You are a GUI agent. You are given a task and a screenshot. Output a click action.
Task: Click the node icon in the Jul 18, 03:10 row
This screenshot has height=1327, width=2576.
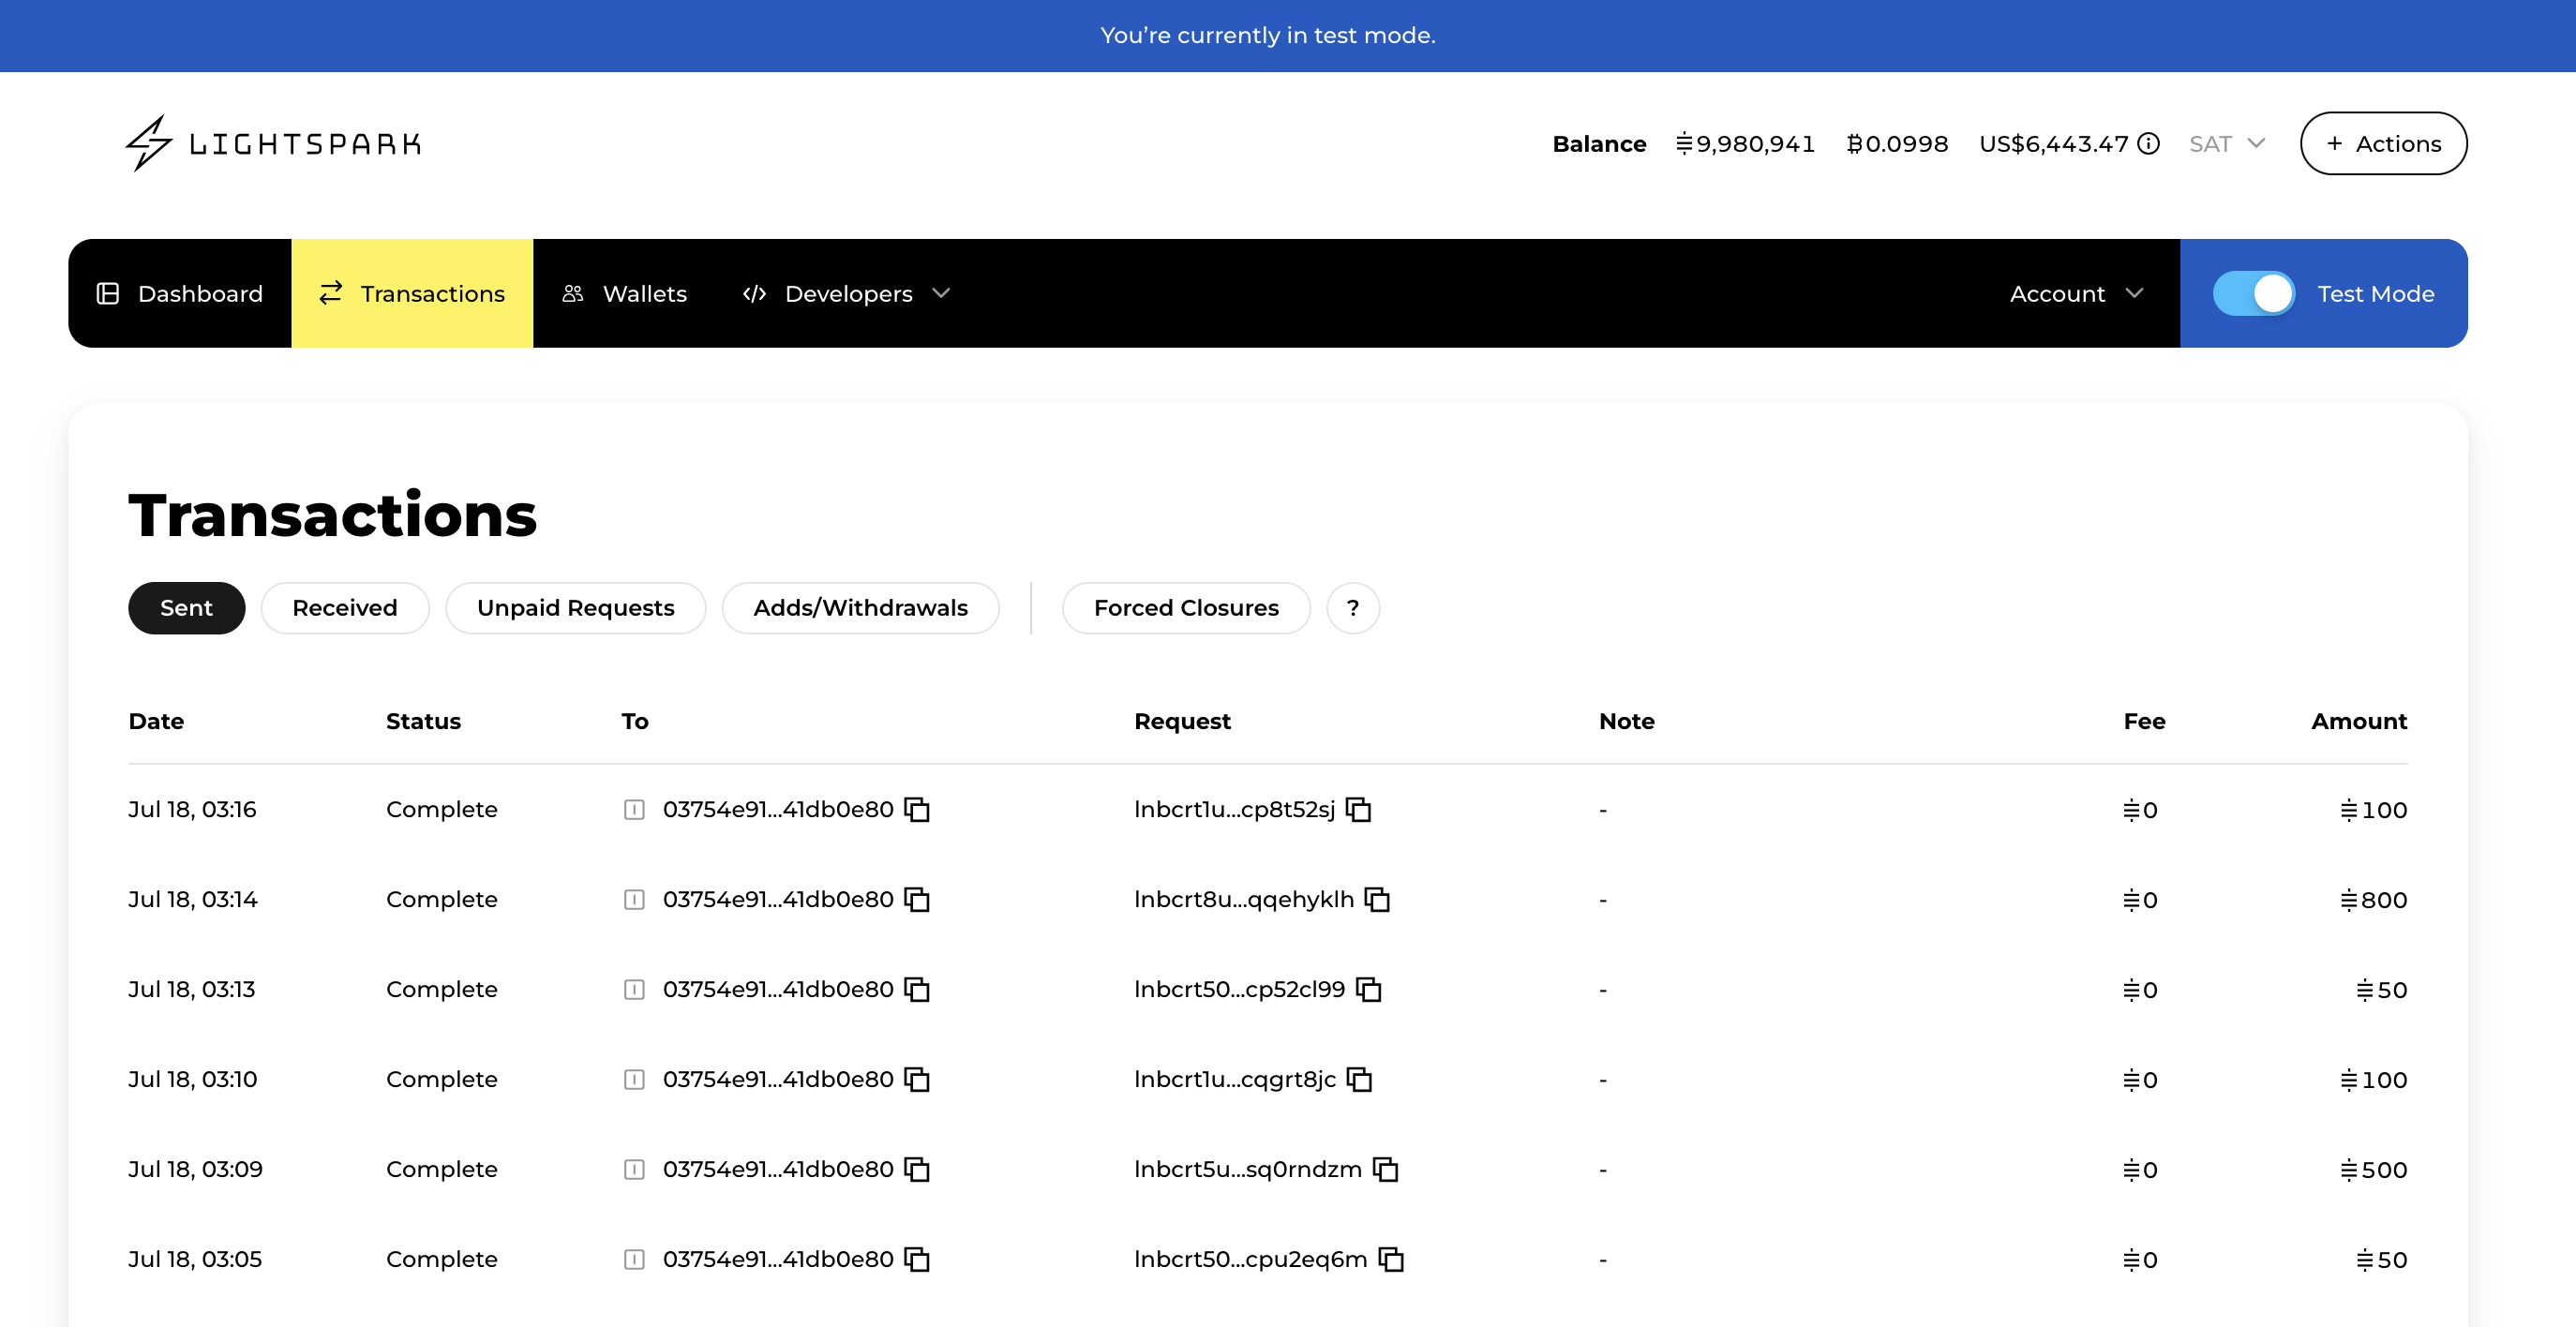pos(634,1079)
